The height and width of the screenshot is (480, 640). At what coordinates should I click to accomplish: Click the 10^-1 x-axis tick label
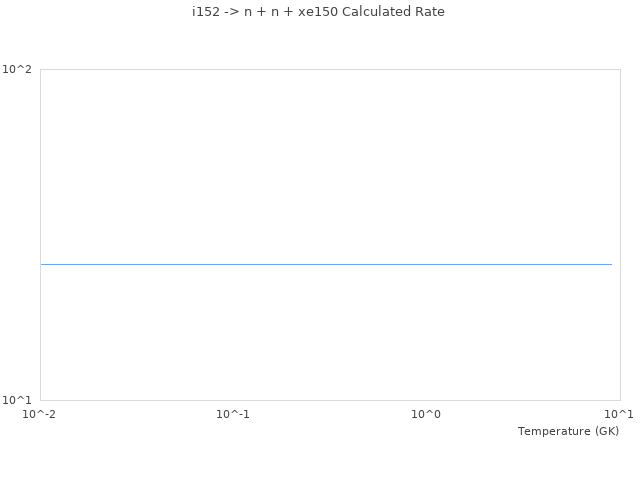[233, 414]
